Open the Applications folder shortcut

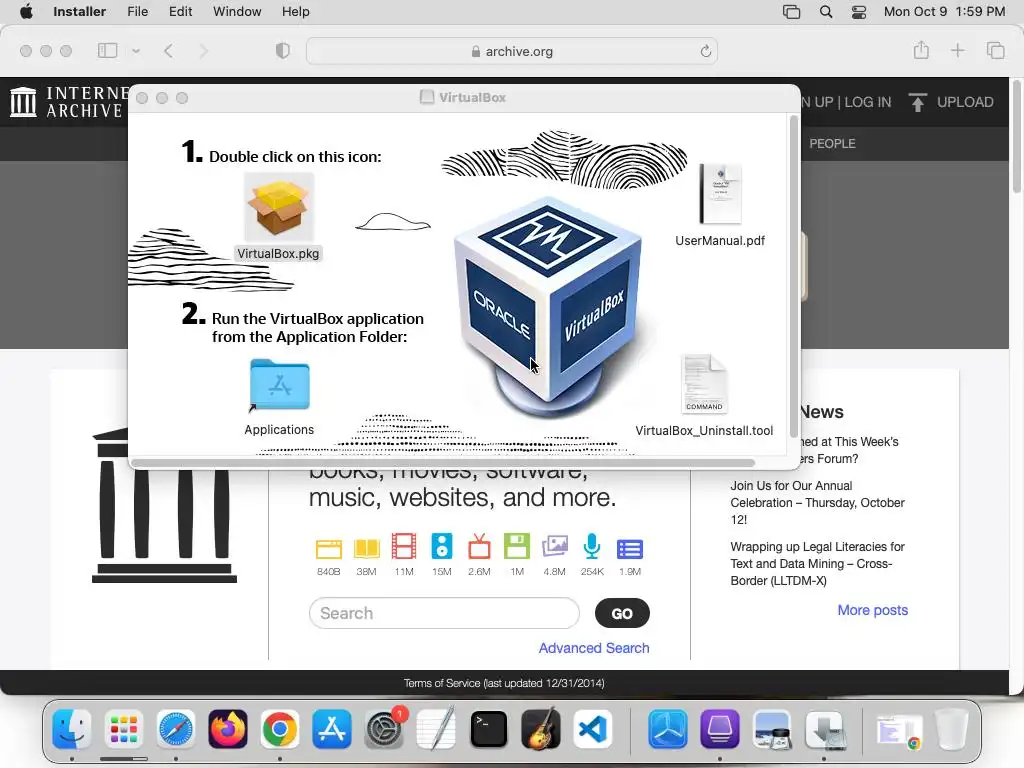(280, 385)
